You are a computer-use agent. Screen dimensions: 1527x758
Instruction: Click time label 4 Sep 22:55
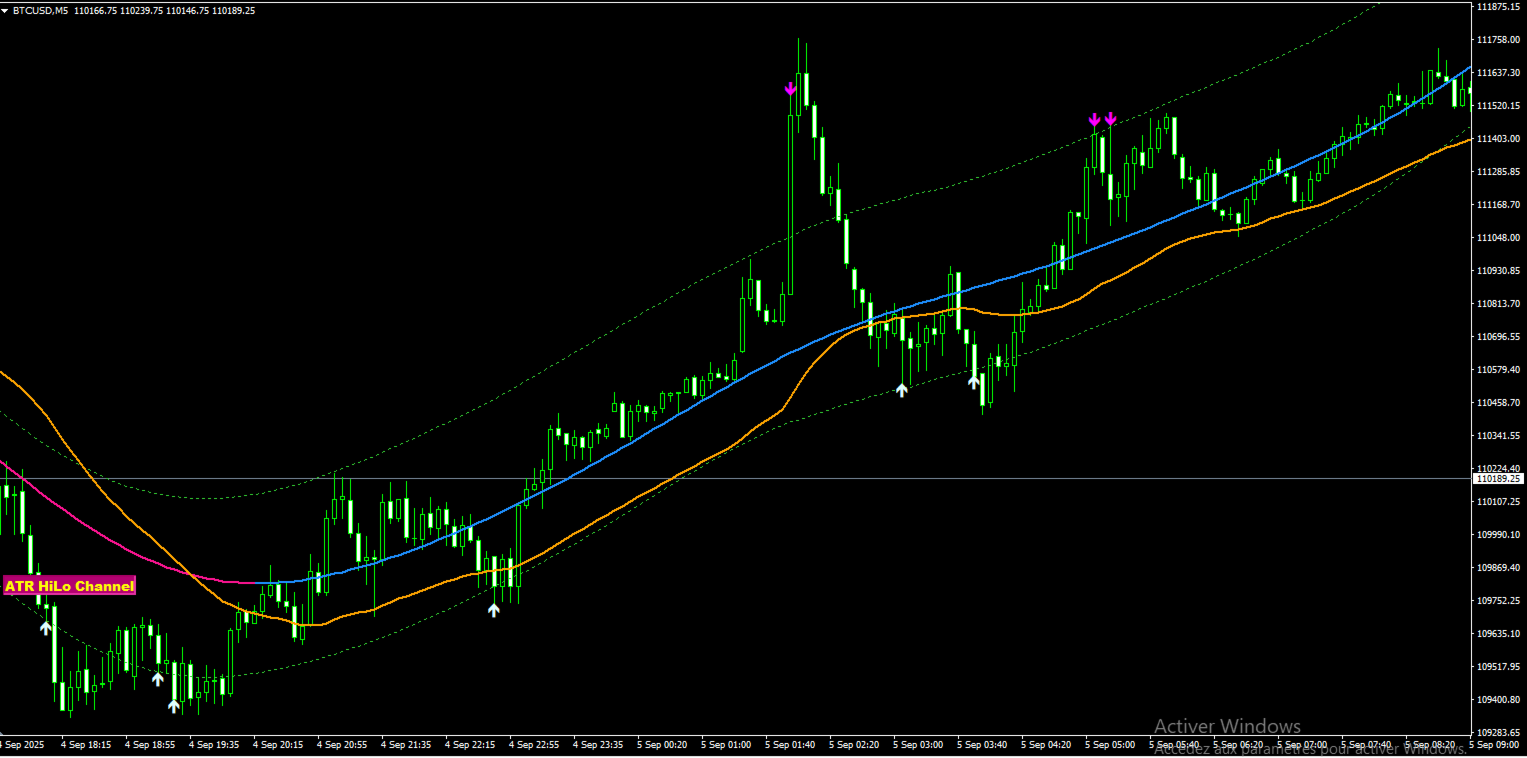pyautogui.click(x=534, y=744)
